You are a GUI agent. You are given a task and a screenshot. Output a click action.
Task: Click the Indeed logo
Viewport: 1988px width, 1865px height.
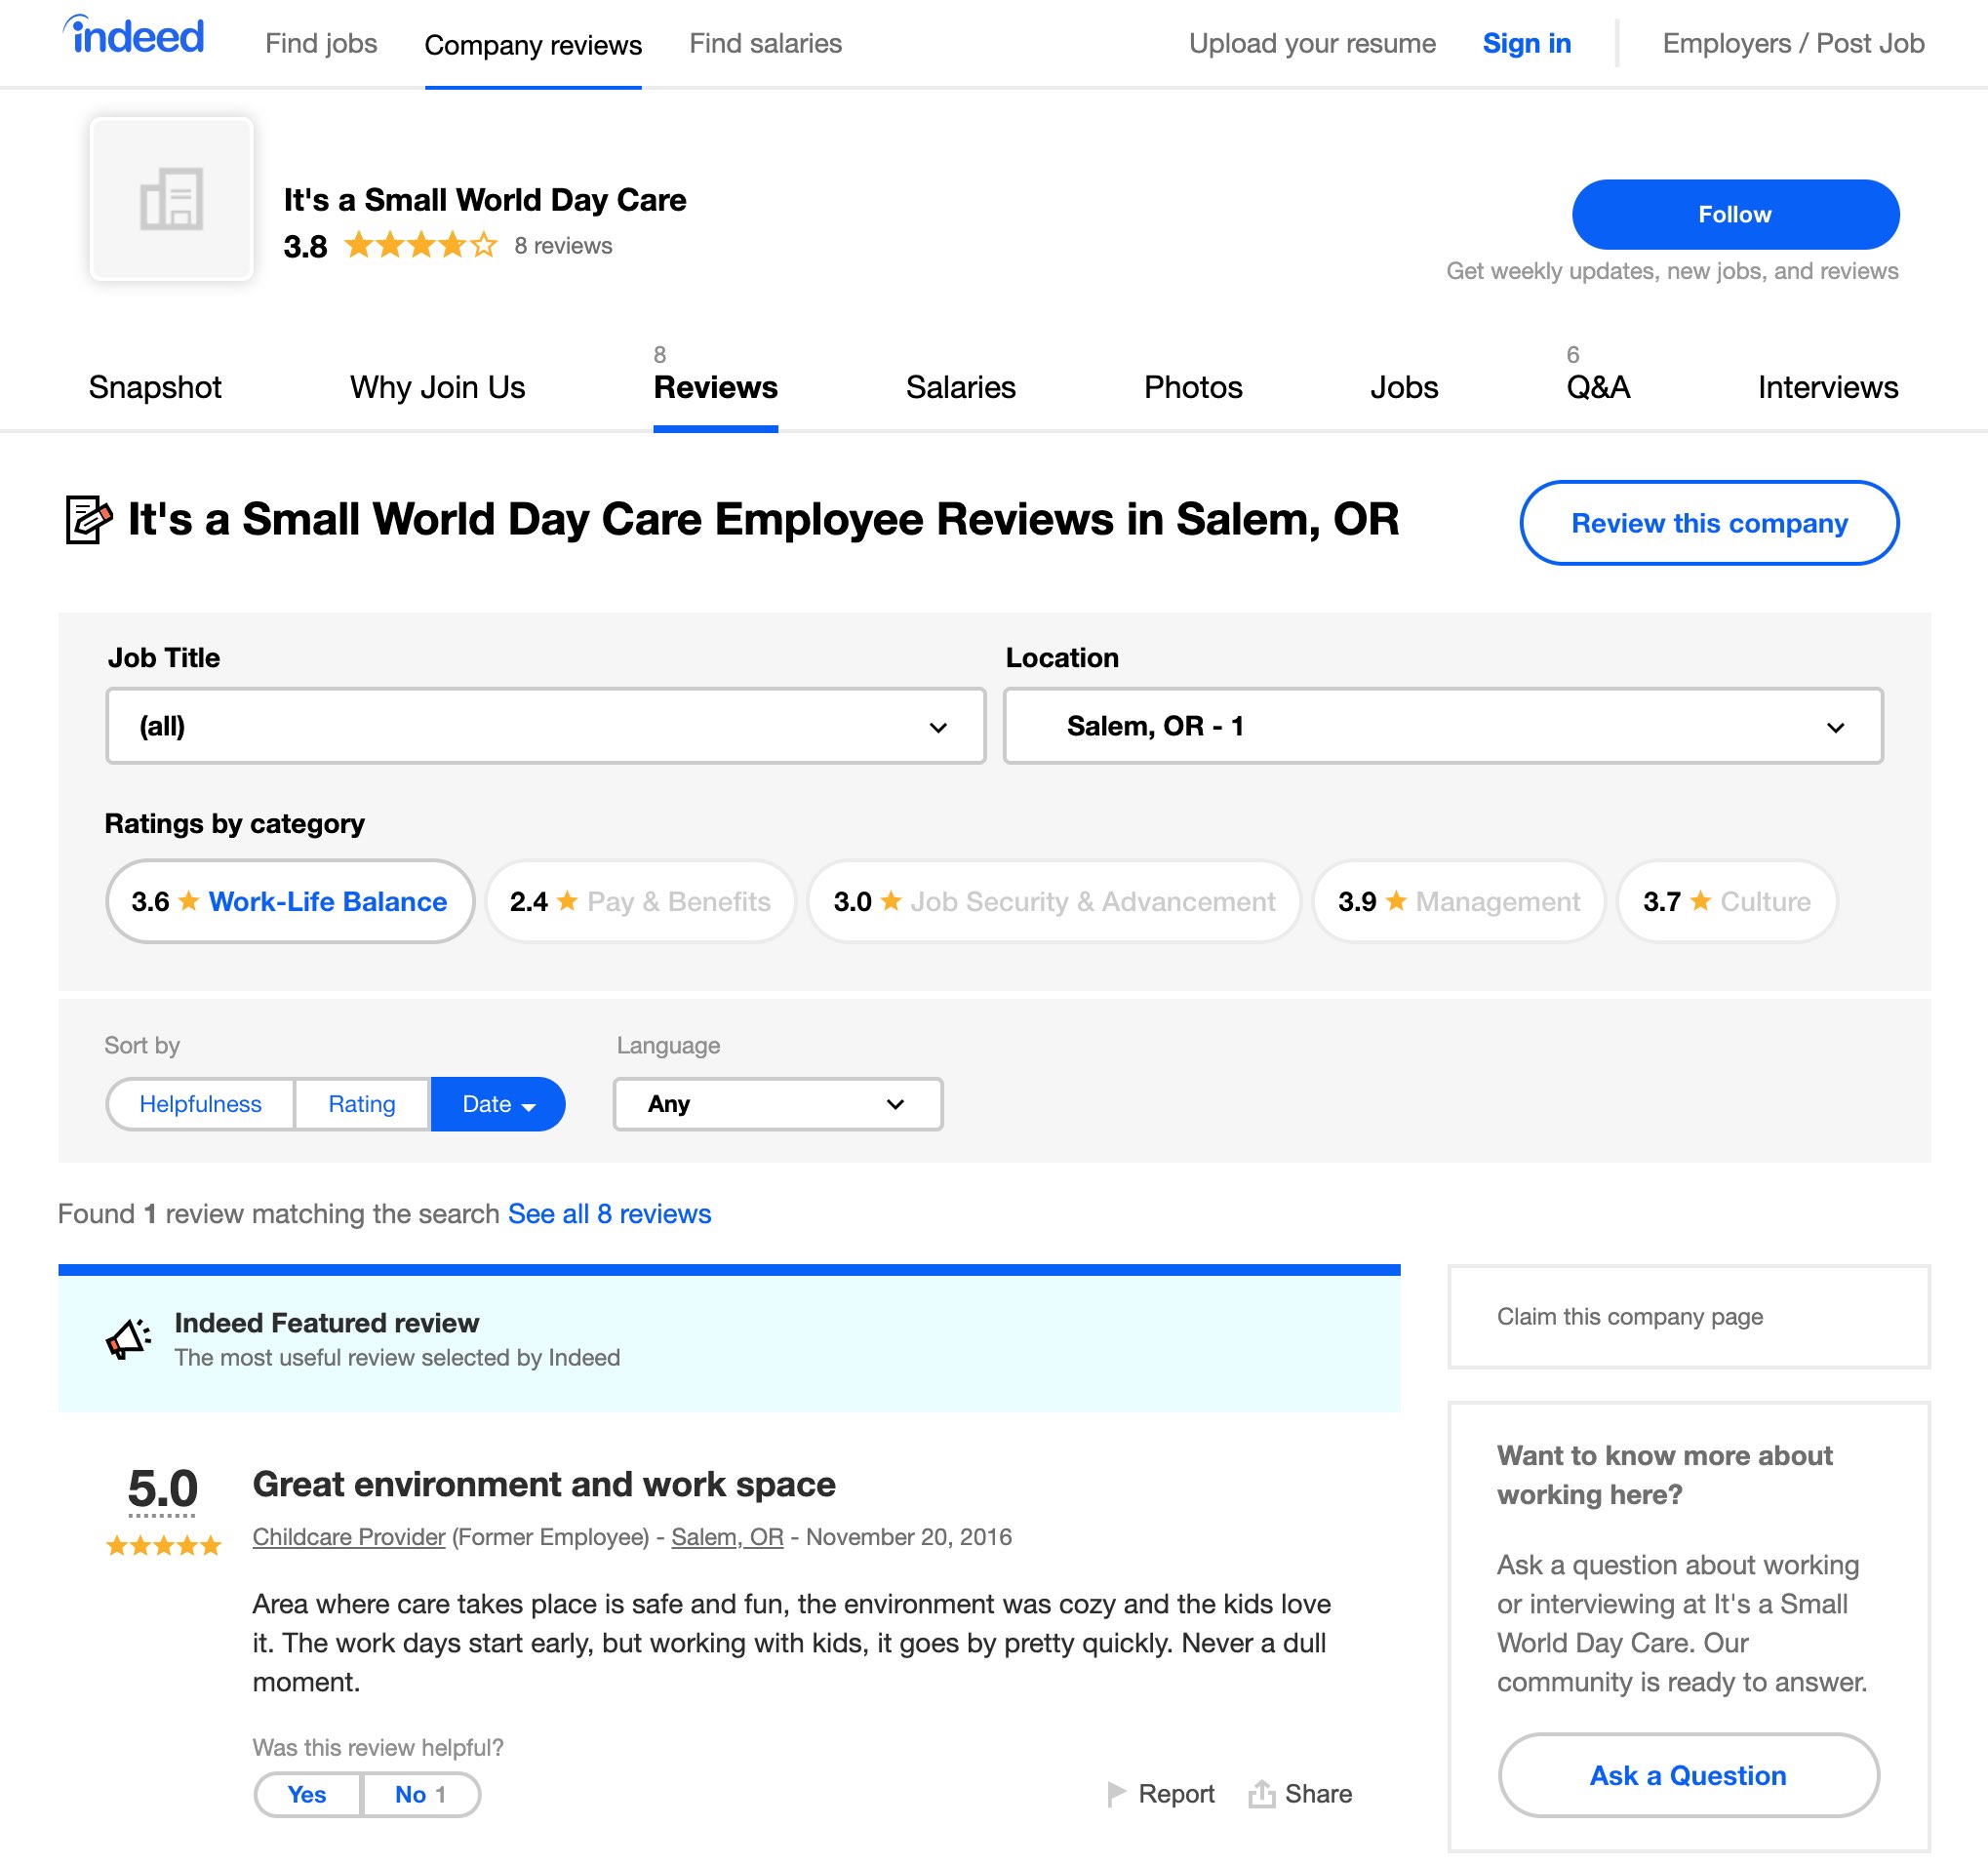134,37
